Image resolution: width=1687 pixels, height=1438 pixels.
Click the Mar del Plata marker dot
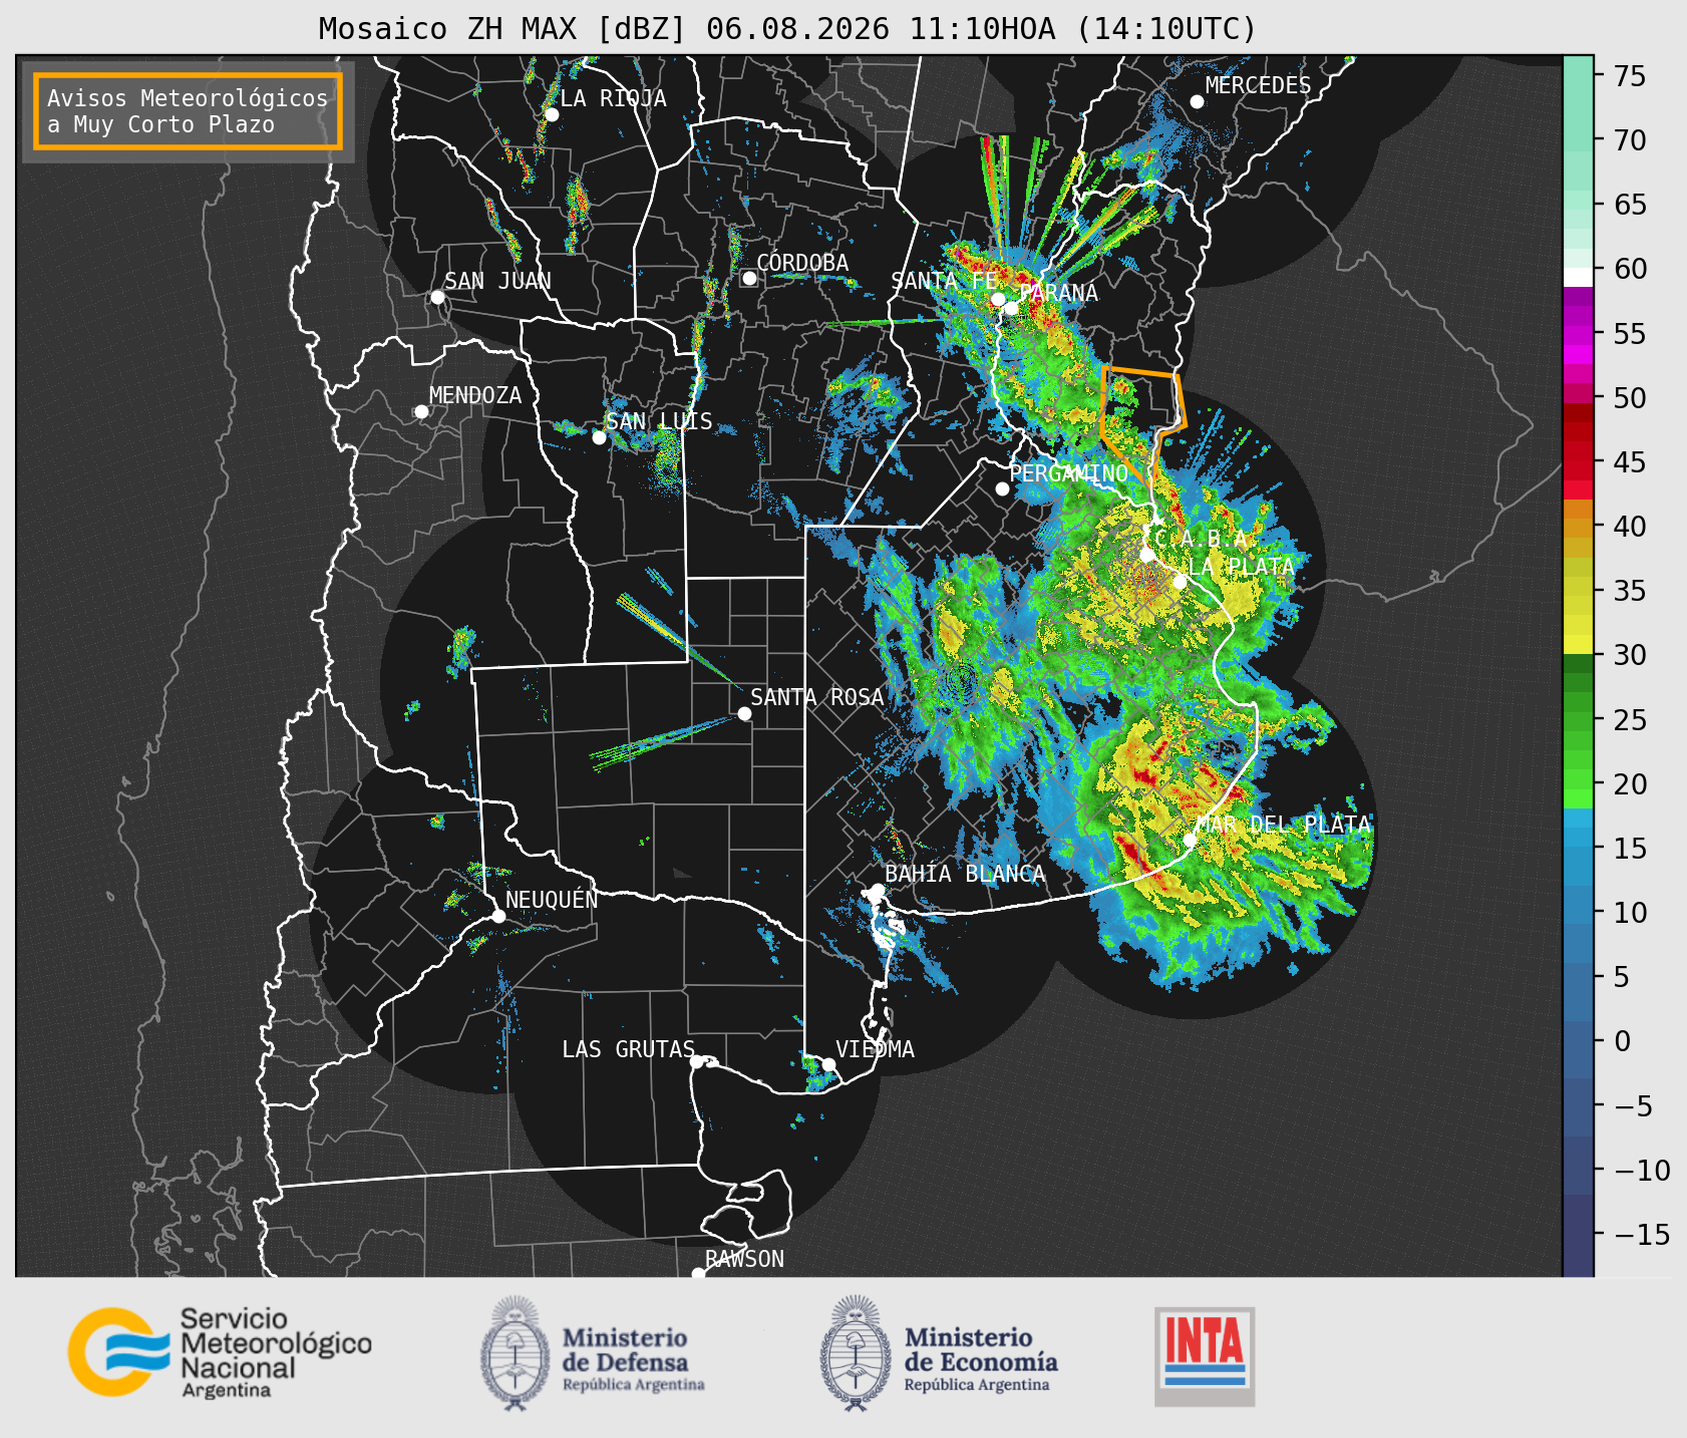point(1190,839)
